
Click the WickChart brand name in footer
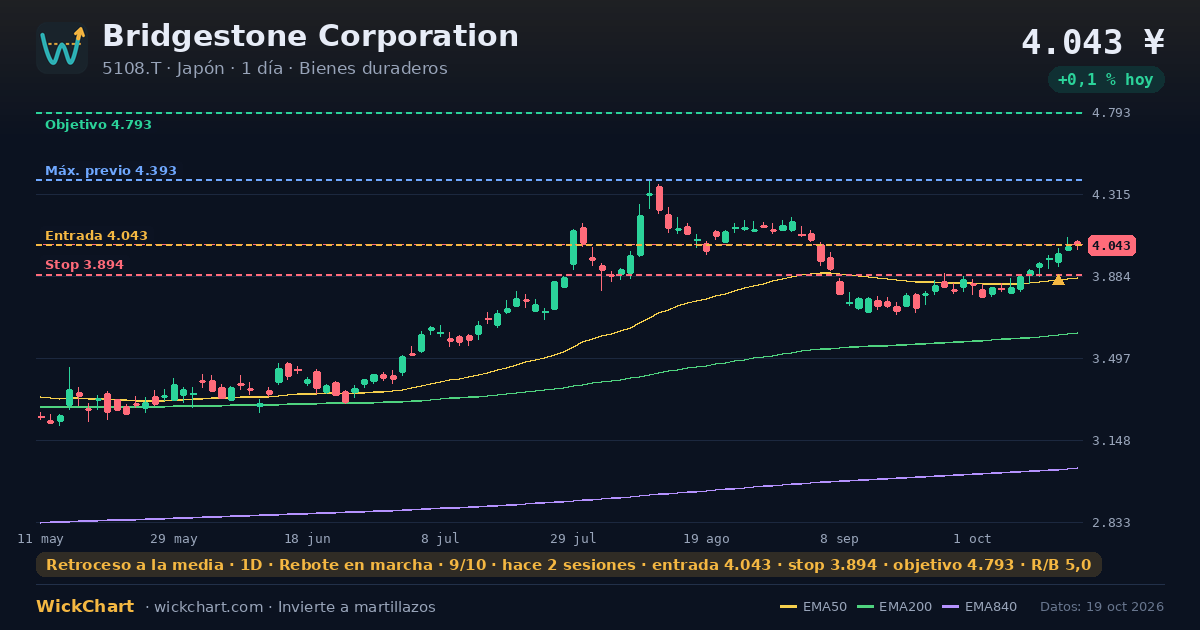click(x=85, y=607)
